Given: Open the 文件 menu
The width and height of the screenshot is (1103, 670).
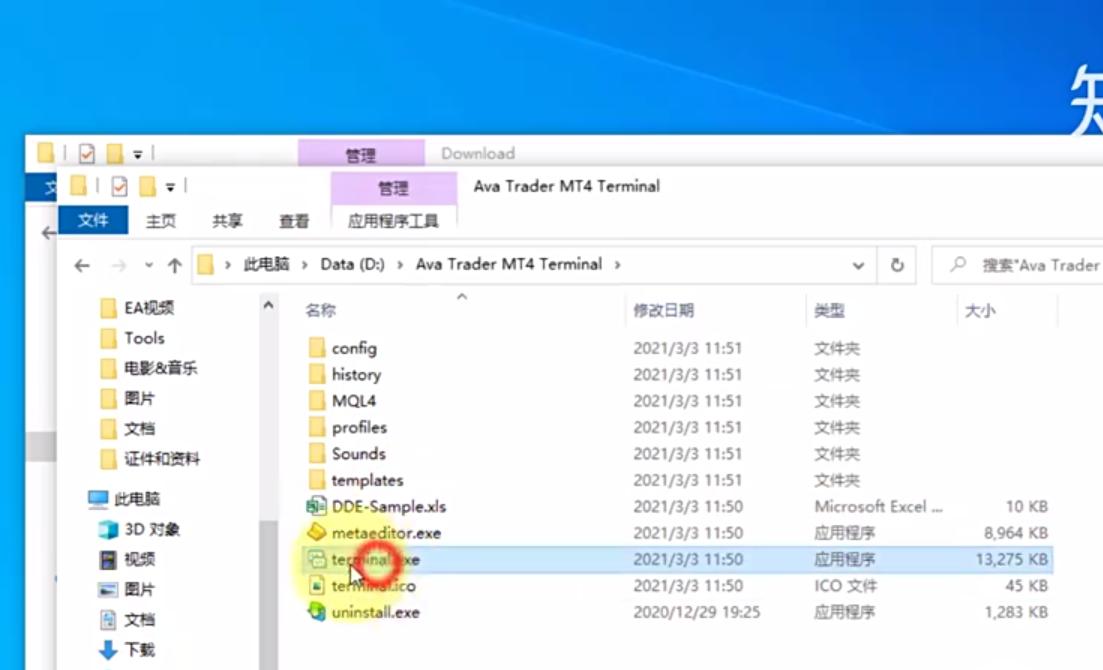Looking at the screenshot, I should pos(93,221).
